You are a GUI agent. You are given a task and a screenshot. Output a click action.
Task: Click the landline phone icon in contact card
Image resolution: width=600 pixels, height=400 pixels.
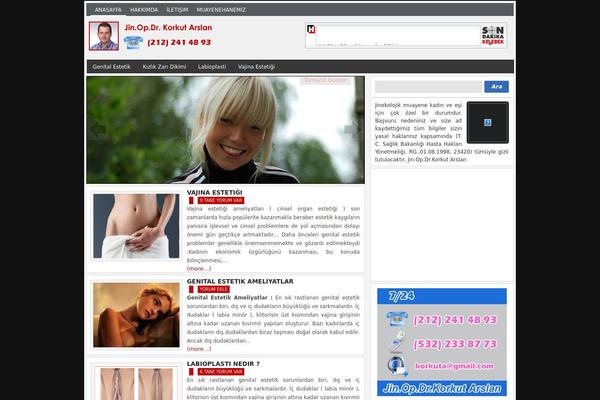click(397, 319)
